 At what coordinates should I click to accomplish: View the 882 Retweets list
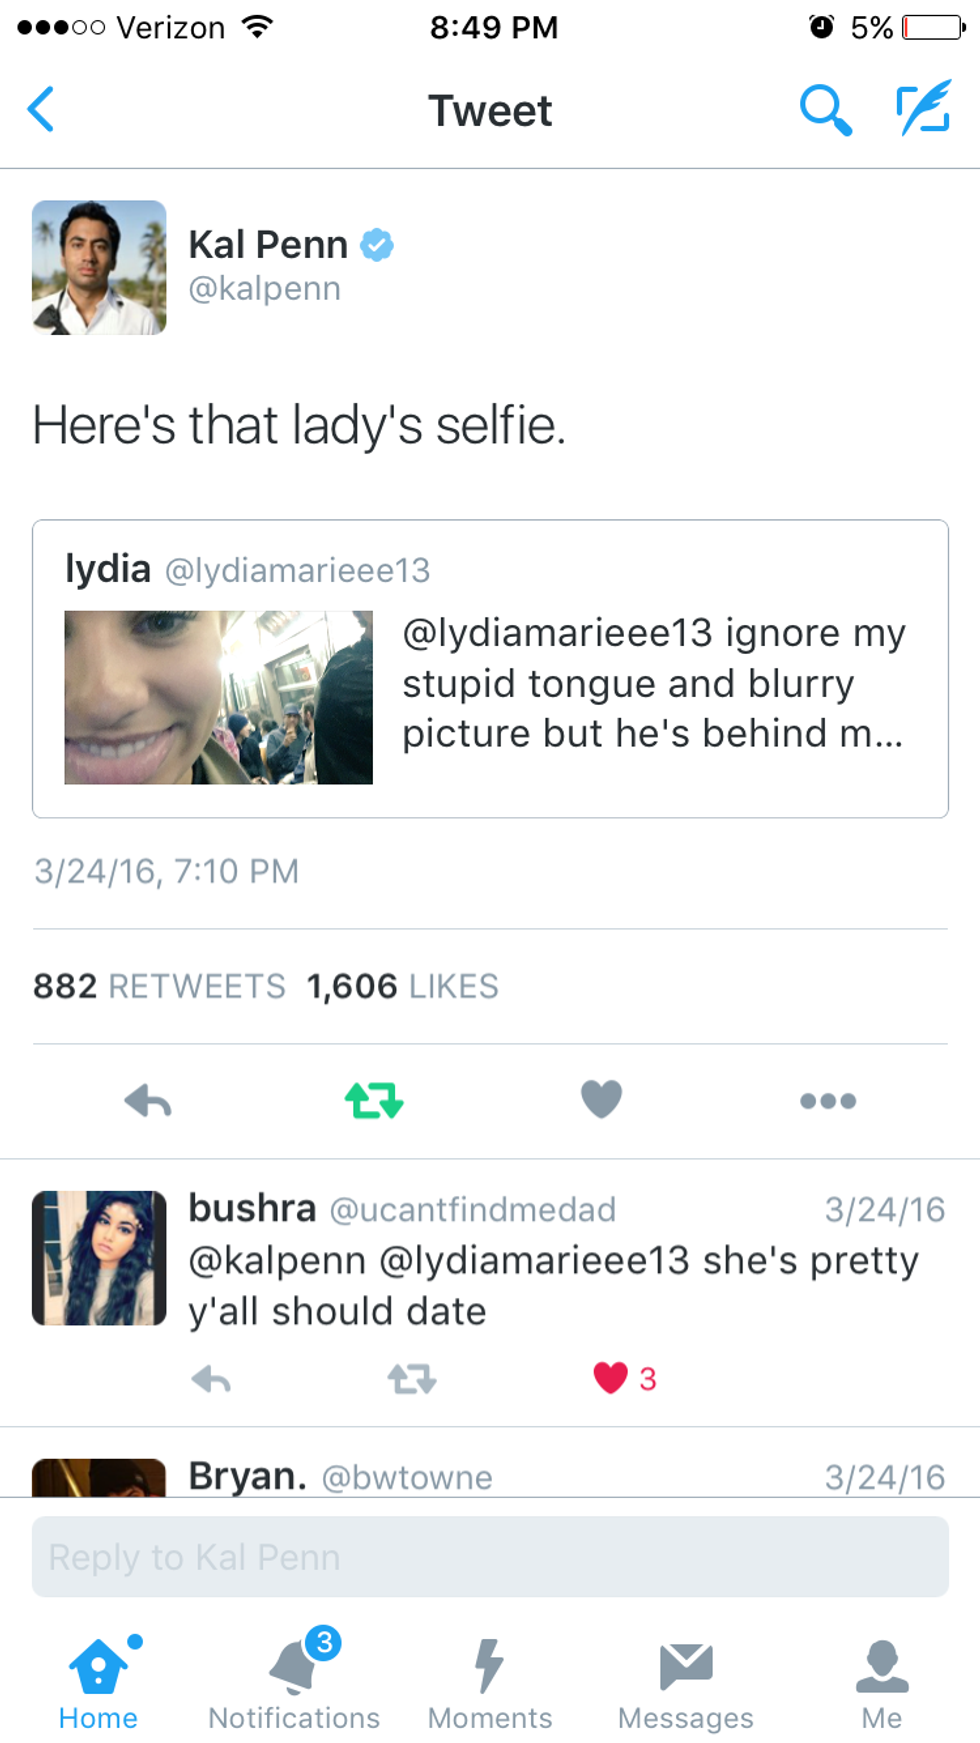click(x=160, y=987)
